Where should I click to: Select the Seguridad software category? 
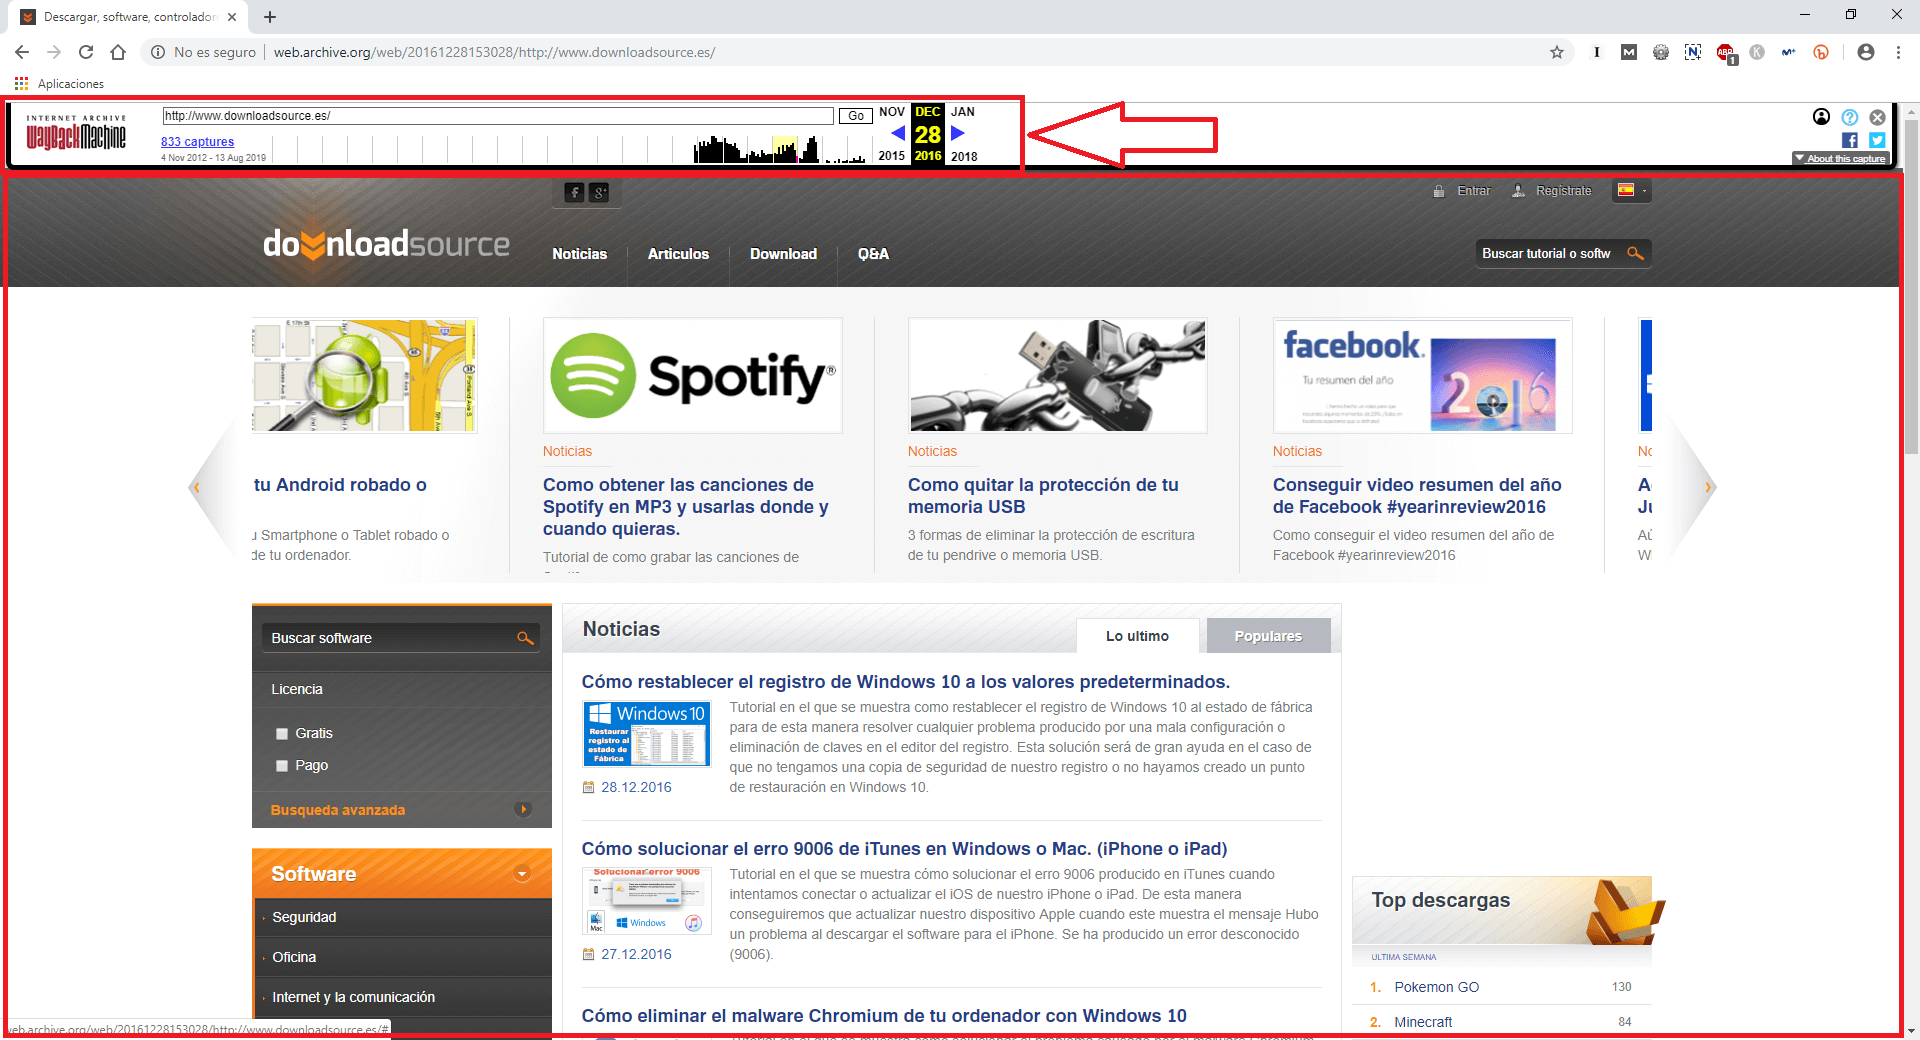point(304,917)
